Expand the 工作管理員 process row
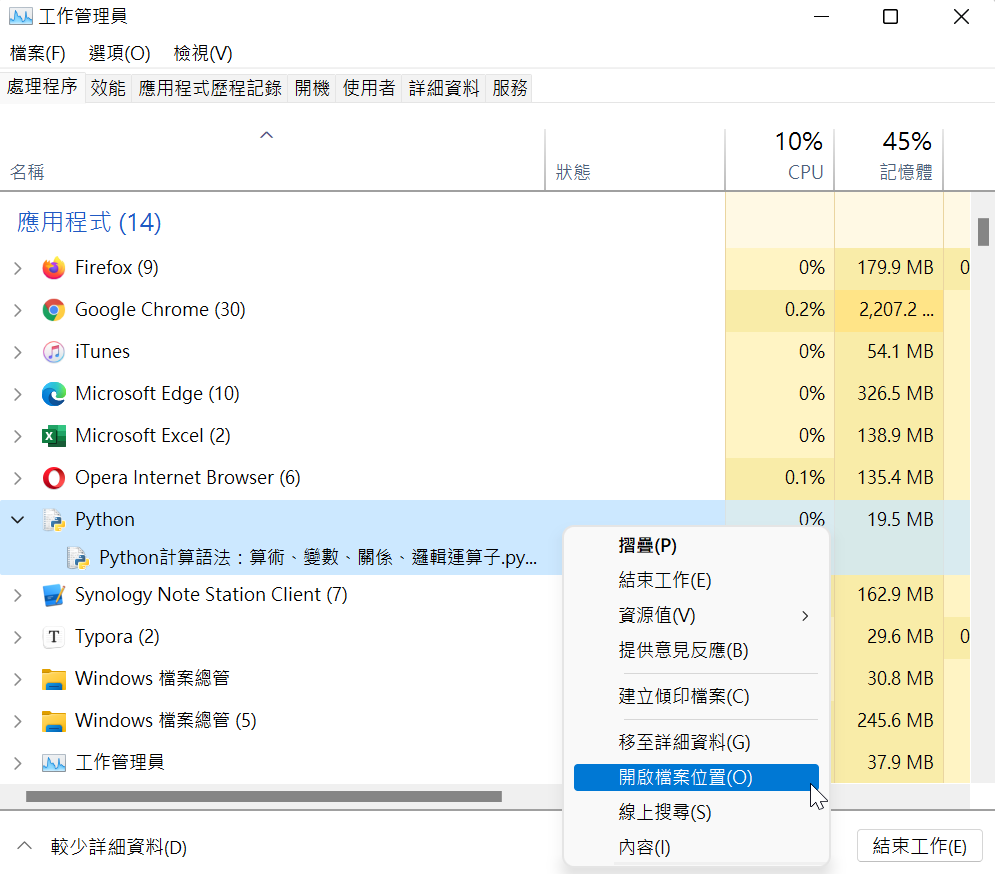This screenshot has height=874, width=995. 18,763
